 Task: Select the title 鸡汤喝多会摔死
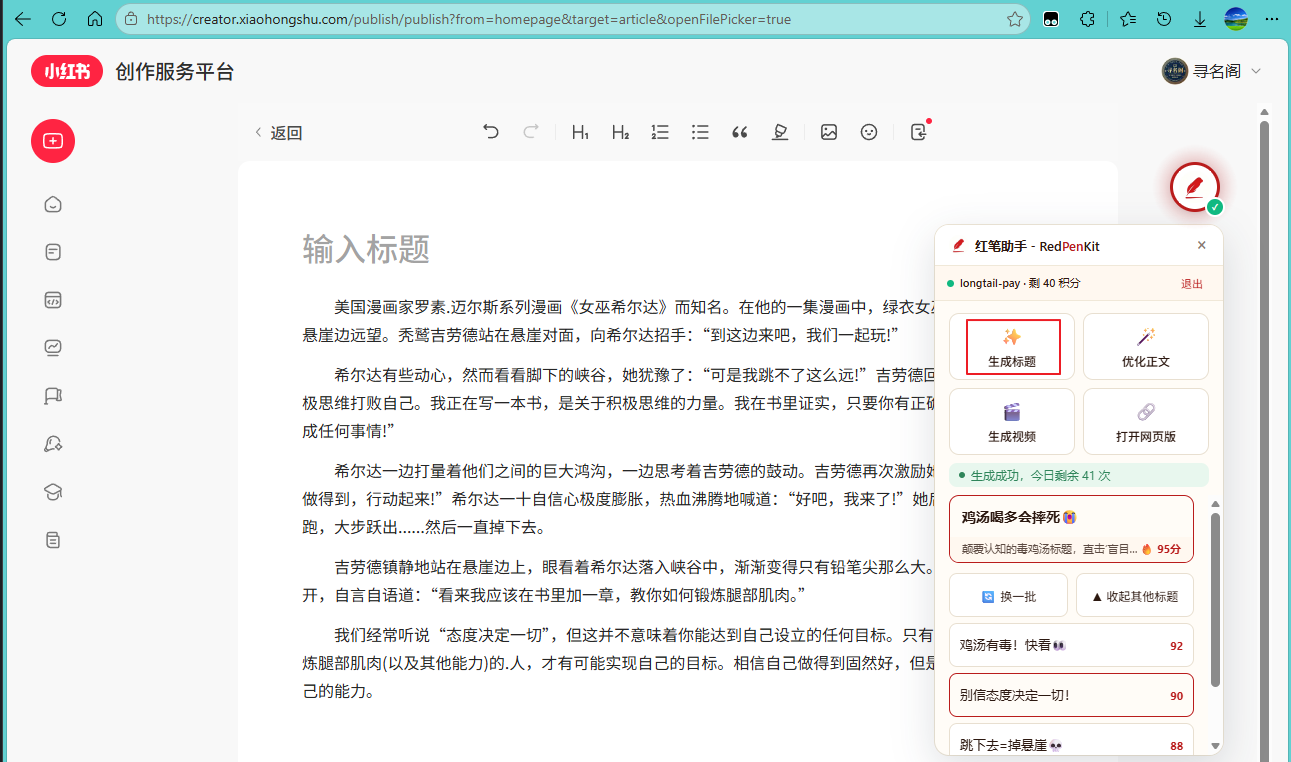tap(1071, 529)
